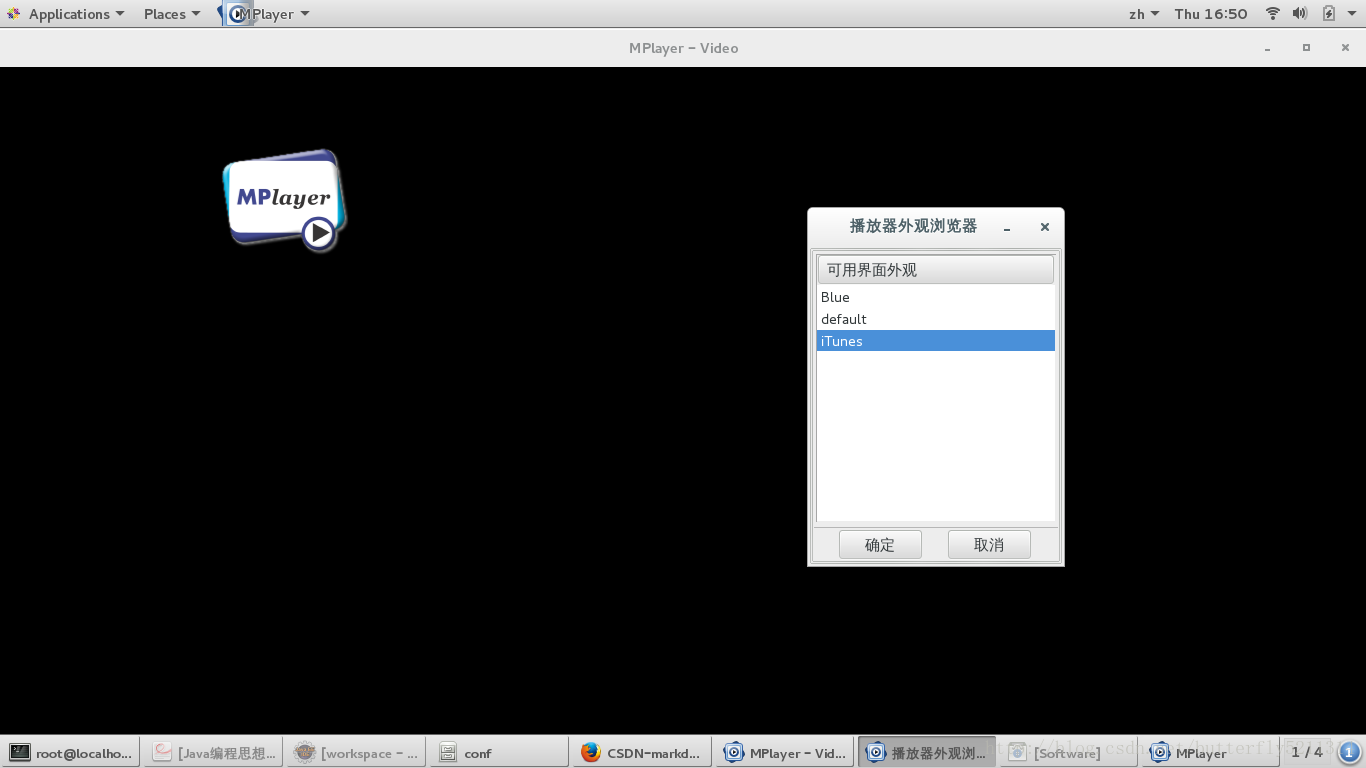Maximize the MPlayer - Video window
The width and height of the screenshot is (1366, 768).
pyautogui.click(x=1306, y=48)
